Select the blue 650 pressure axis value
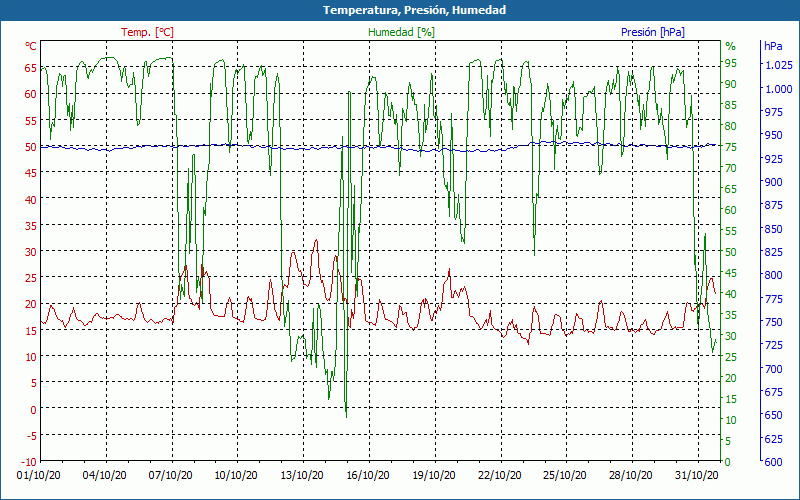Image resolution: width=800 pixels, height=500 pixels. coord(773,415)
